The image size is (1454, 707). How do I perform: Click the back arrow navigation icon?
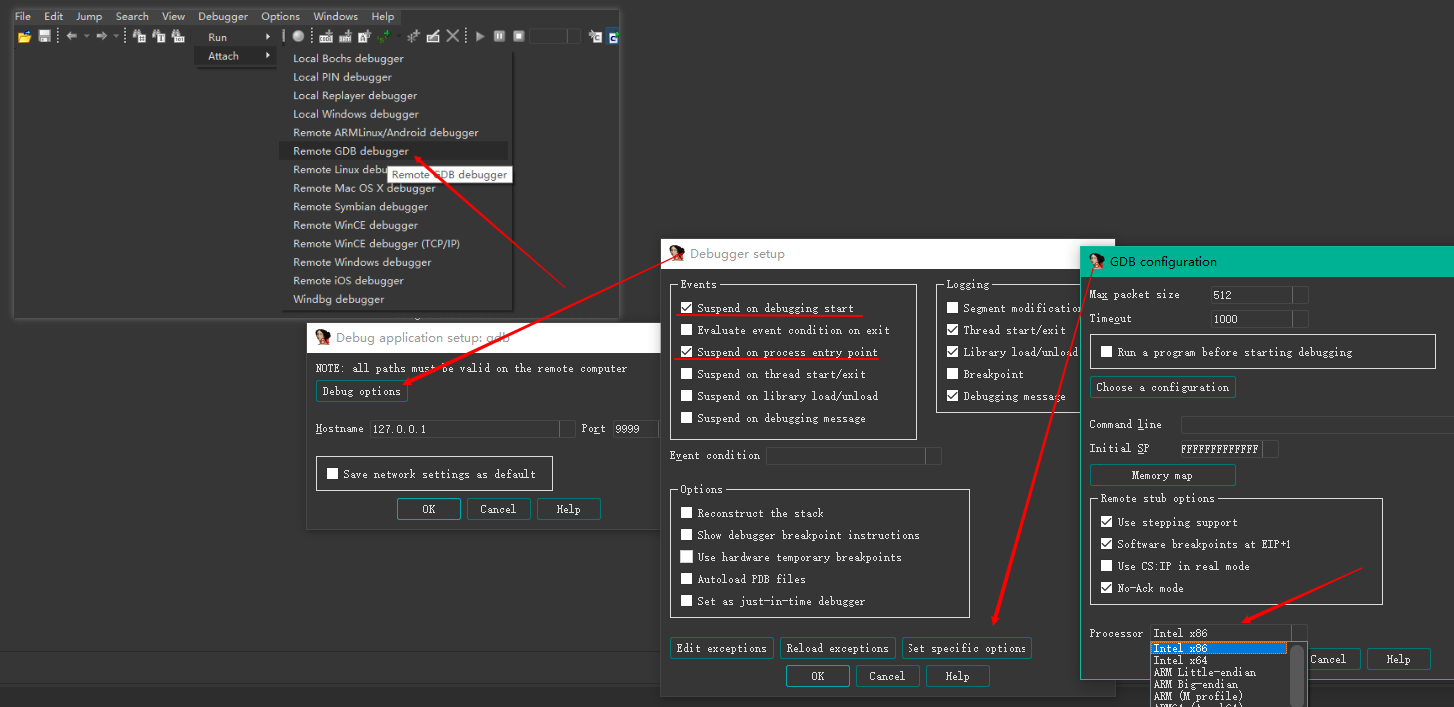72,37
